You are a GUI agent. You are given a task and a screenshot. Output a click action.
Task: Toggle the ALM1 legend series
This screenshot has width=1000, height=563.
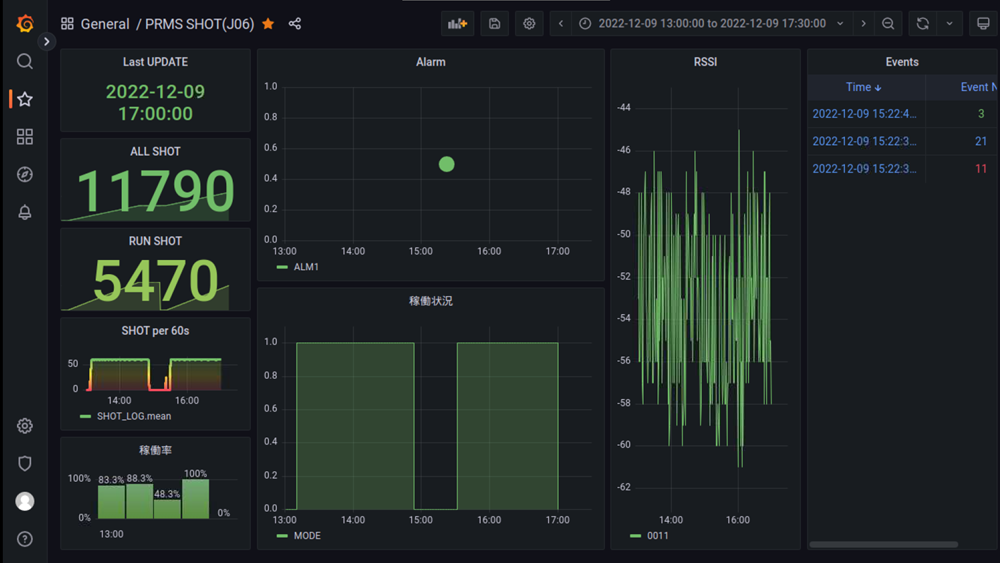point(306,267)
